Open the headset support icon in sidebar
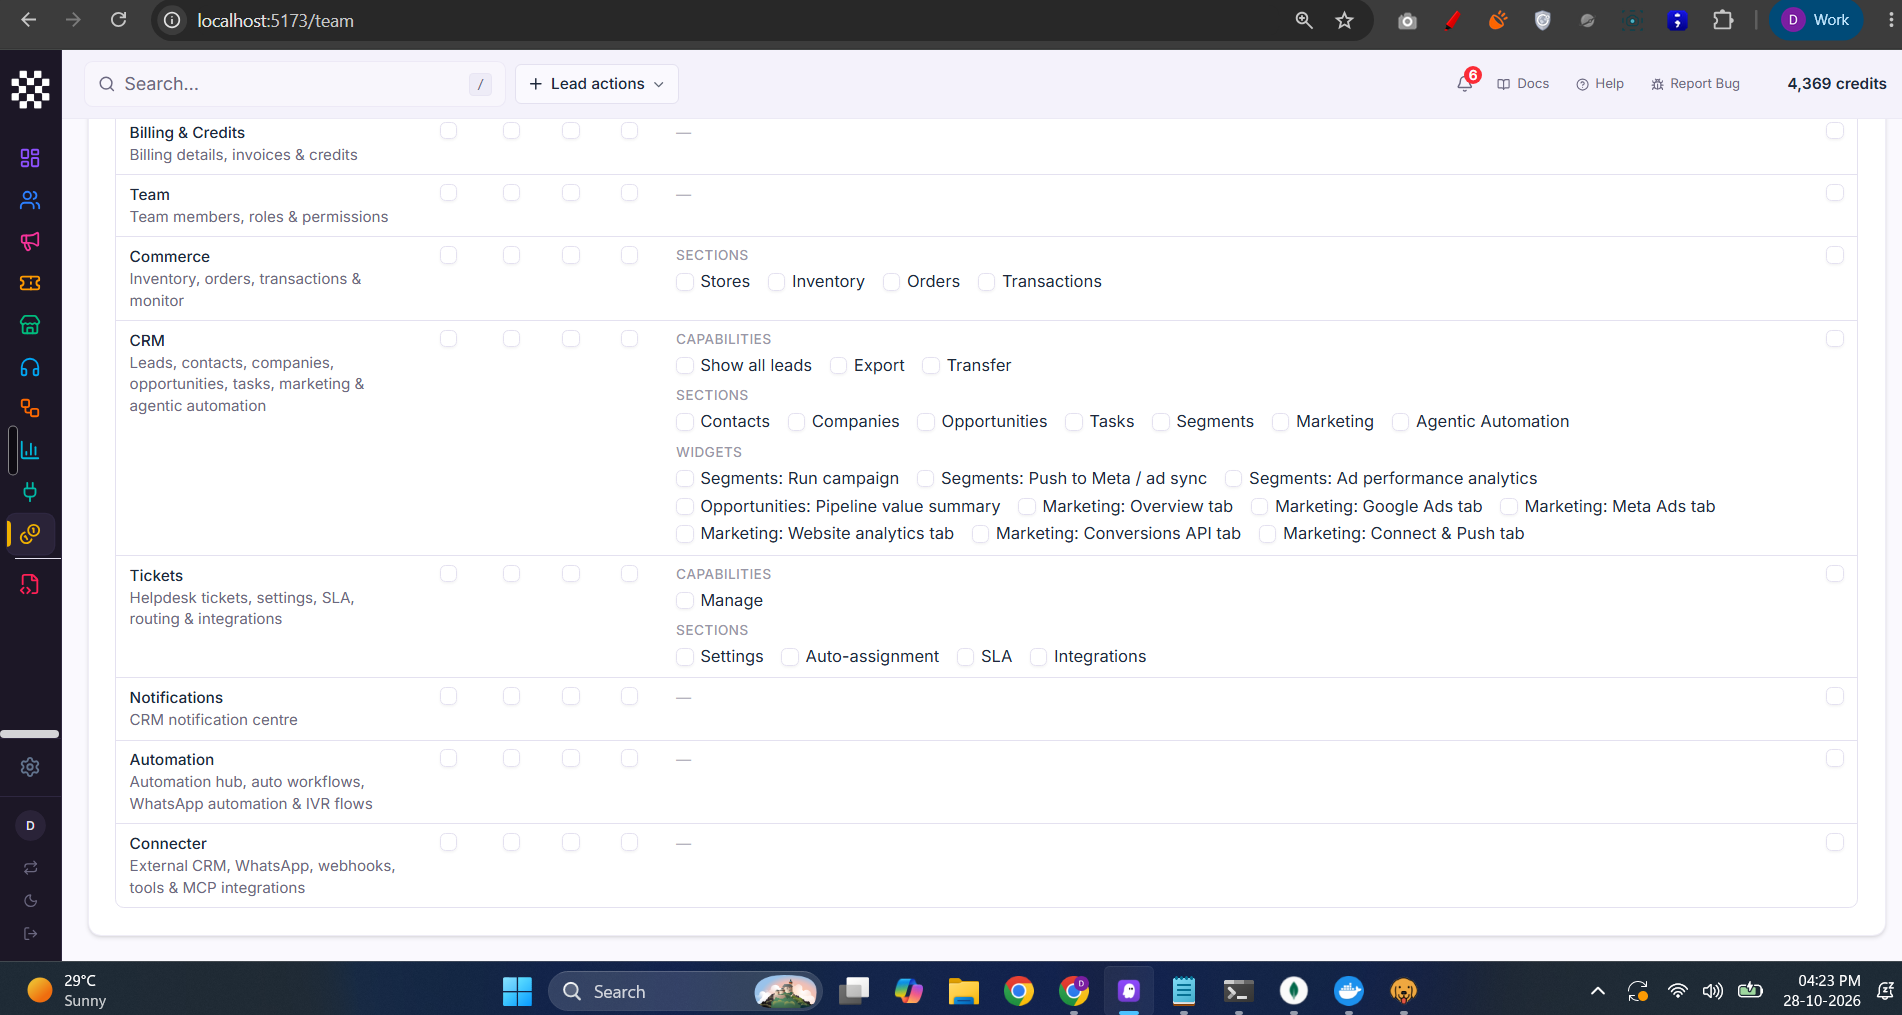 pos(30,367)
